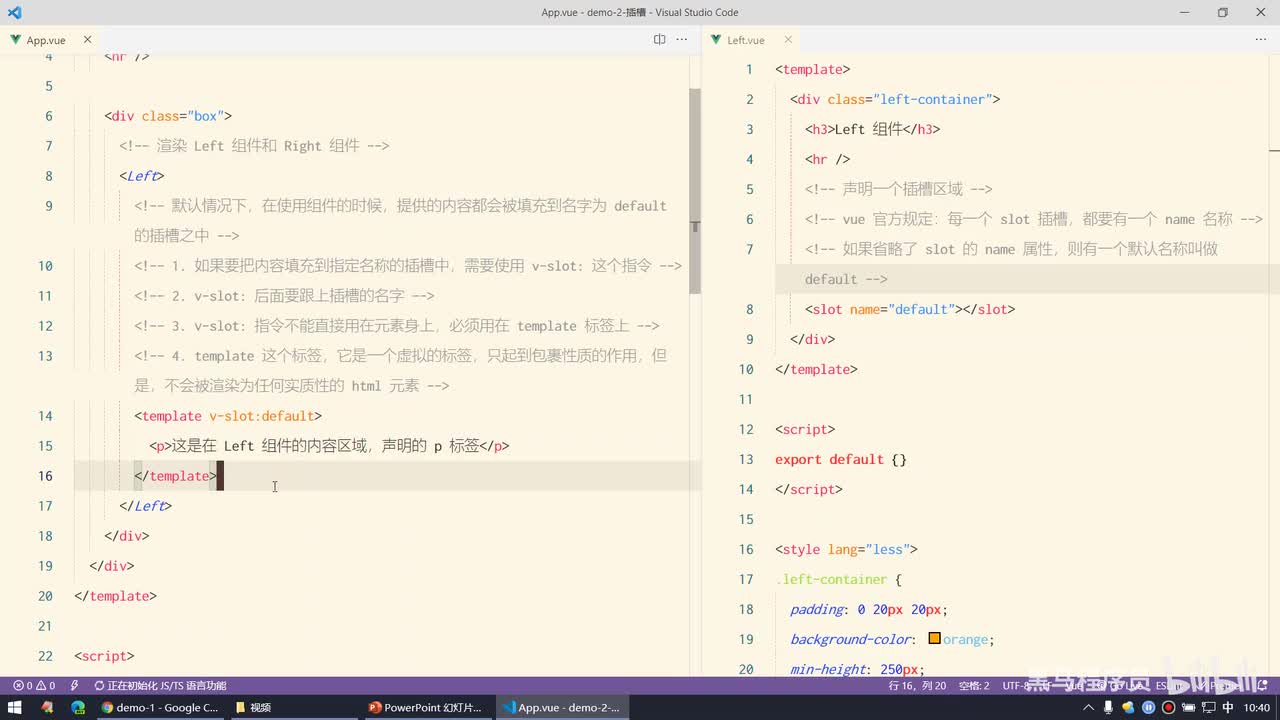
Task: Close the Left.vue tab
Action: click(x=788, y=40)
